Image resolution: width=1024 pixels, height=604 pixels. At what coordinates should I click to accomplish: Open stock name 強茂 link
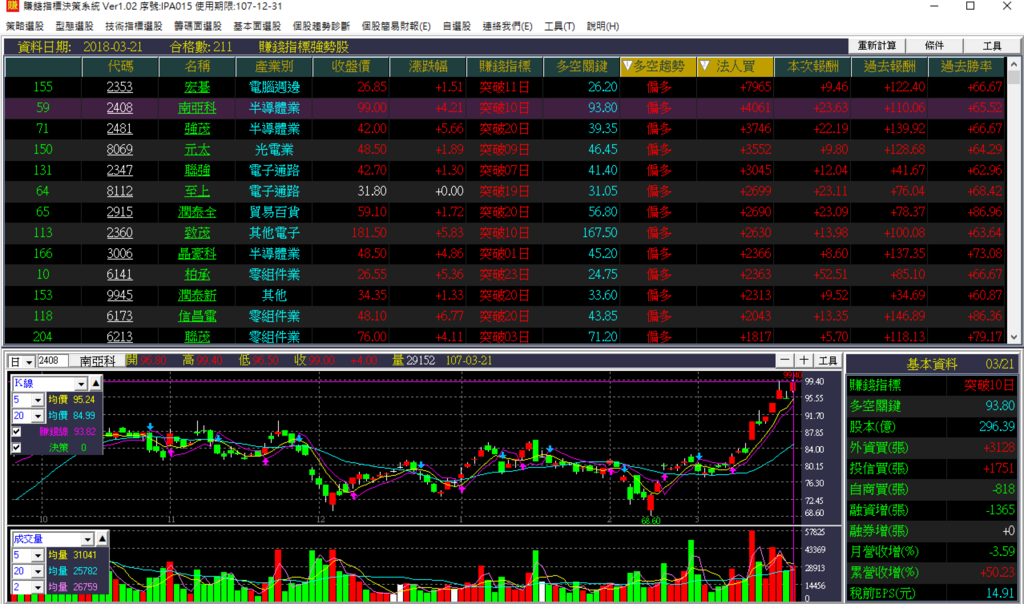coord(197,129)
